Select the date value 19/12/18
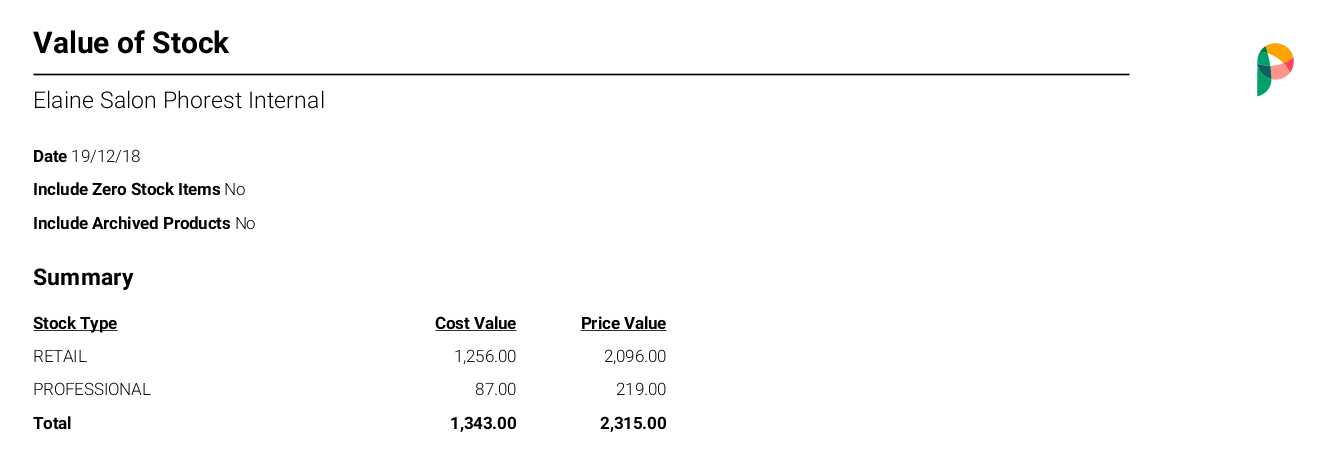1333x462 pixels. click(106, 156)
